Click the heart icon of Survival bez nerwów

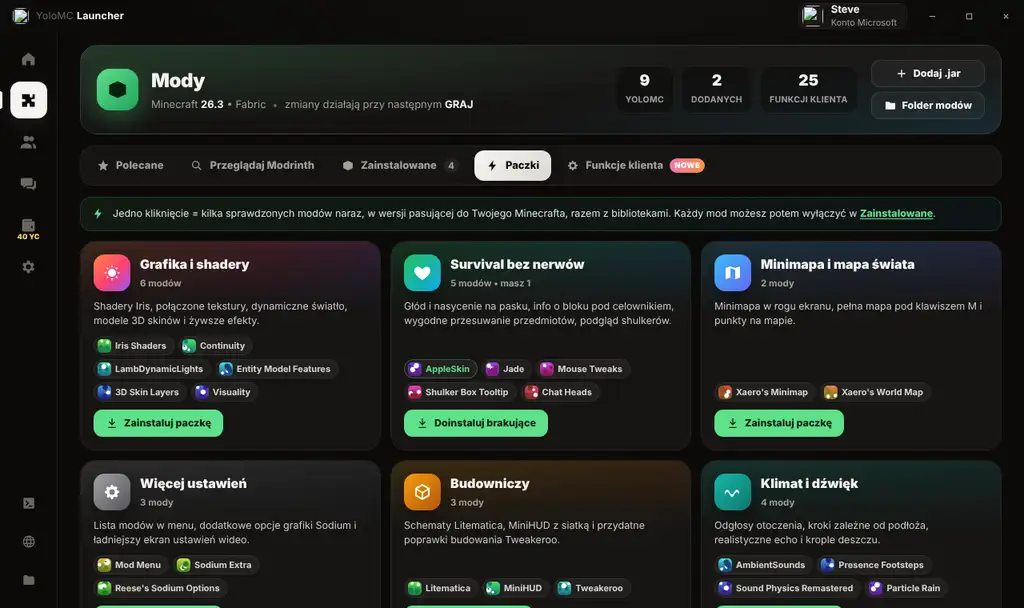pos(422,272)
